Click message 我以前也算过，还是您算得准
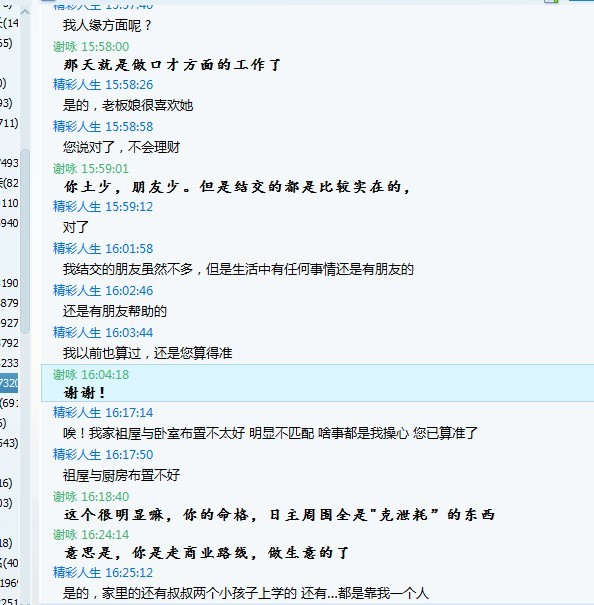The width and height of the screenshot is (594, 605). point(147,353)
